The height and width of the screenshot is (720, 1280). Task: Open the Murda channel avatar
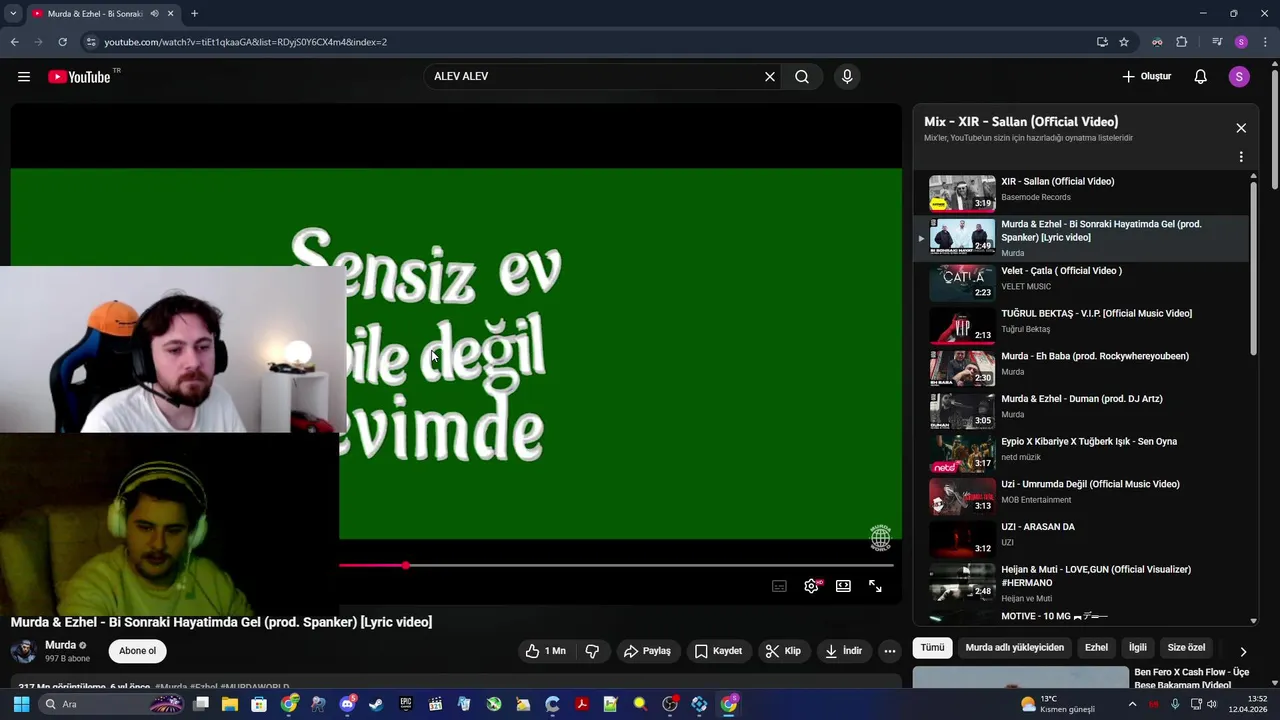point(23,651)
